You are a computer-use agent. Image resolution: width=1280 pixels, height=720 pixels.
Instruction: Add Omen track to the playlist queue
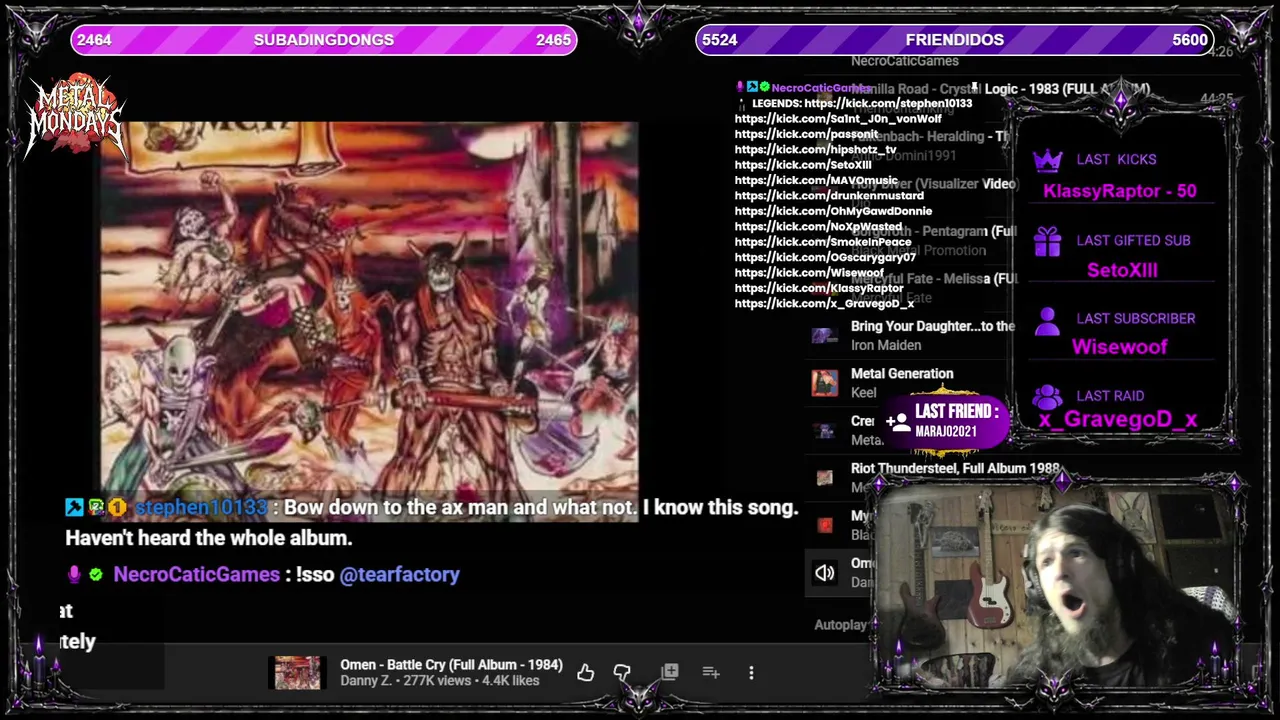click(711, 673)
